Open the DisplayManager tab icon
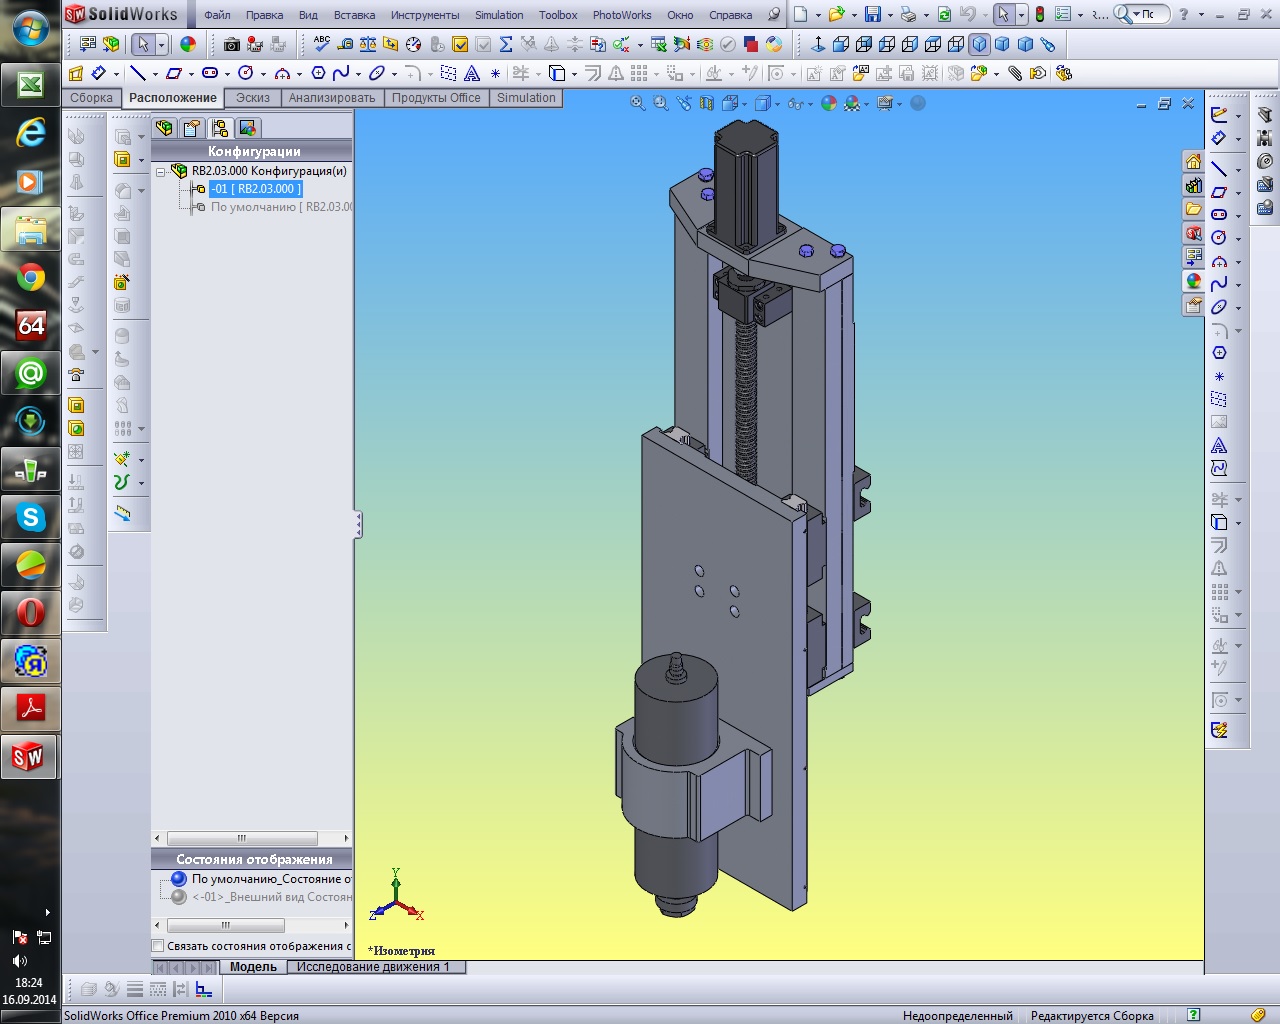1280x1024 pixels. tap(247, 128)
